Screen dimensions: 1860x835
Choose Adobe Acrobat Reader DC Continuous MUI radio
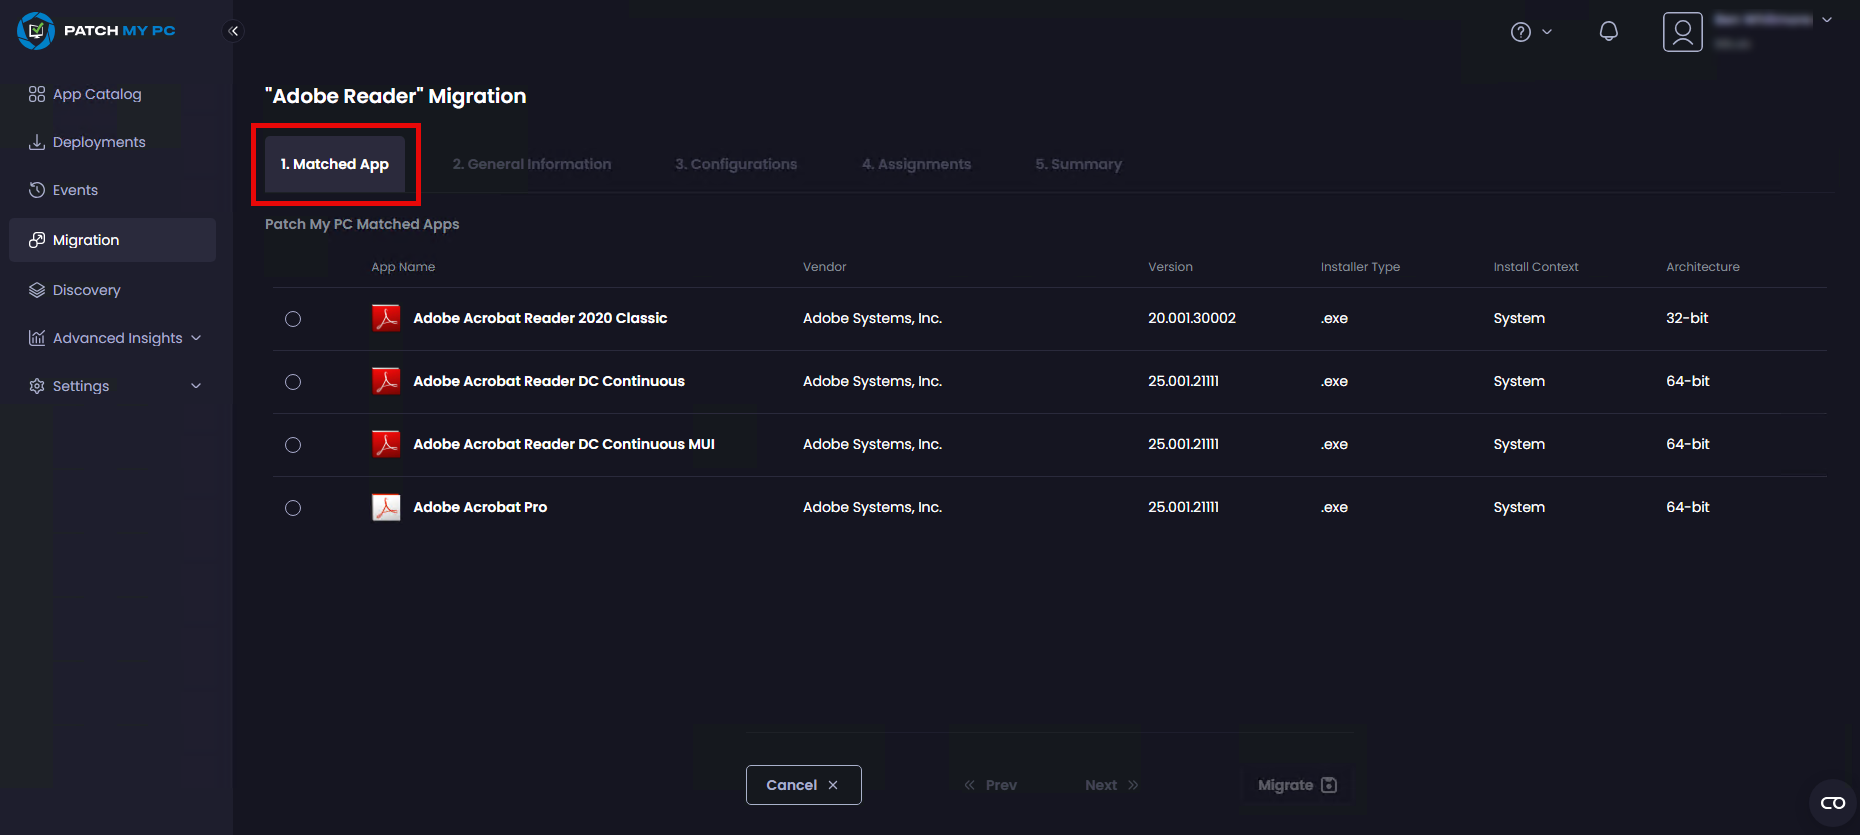(x=293, y=445)
